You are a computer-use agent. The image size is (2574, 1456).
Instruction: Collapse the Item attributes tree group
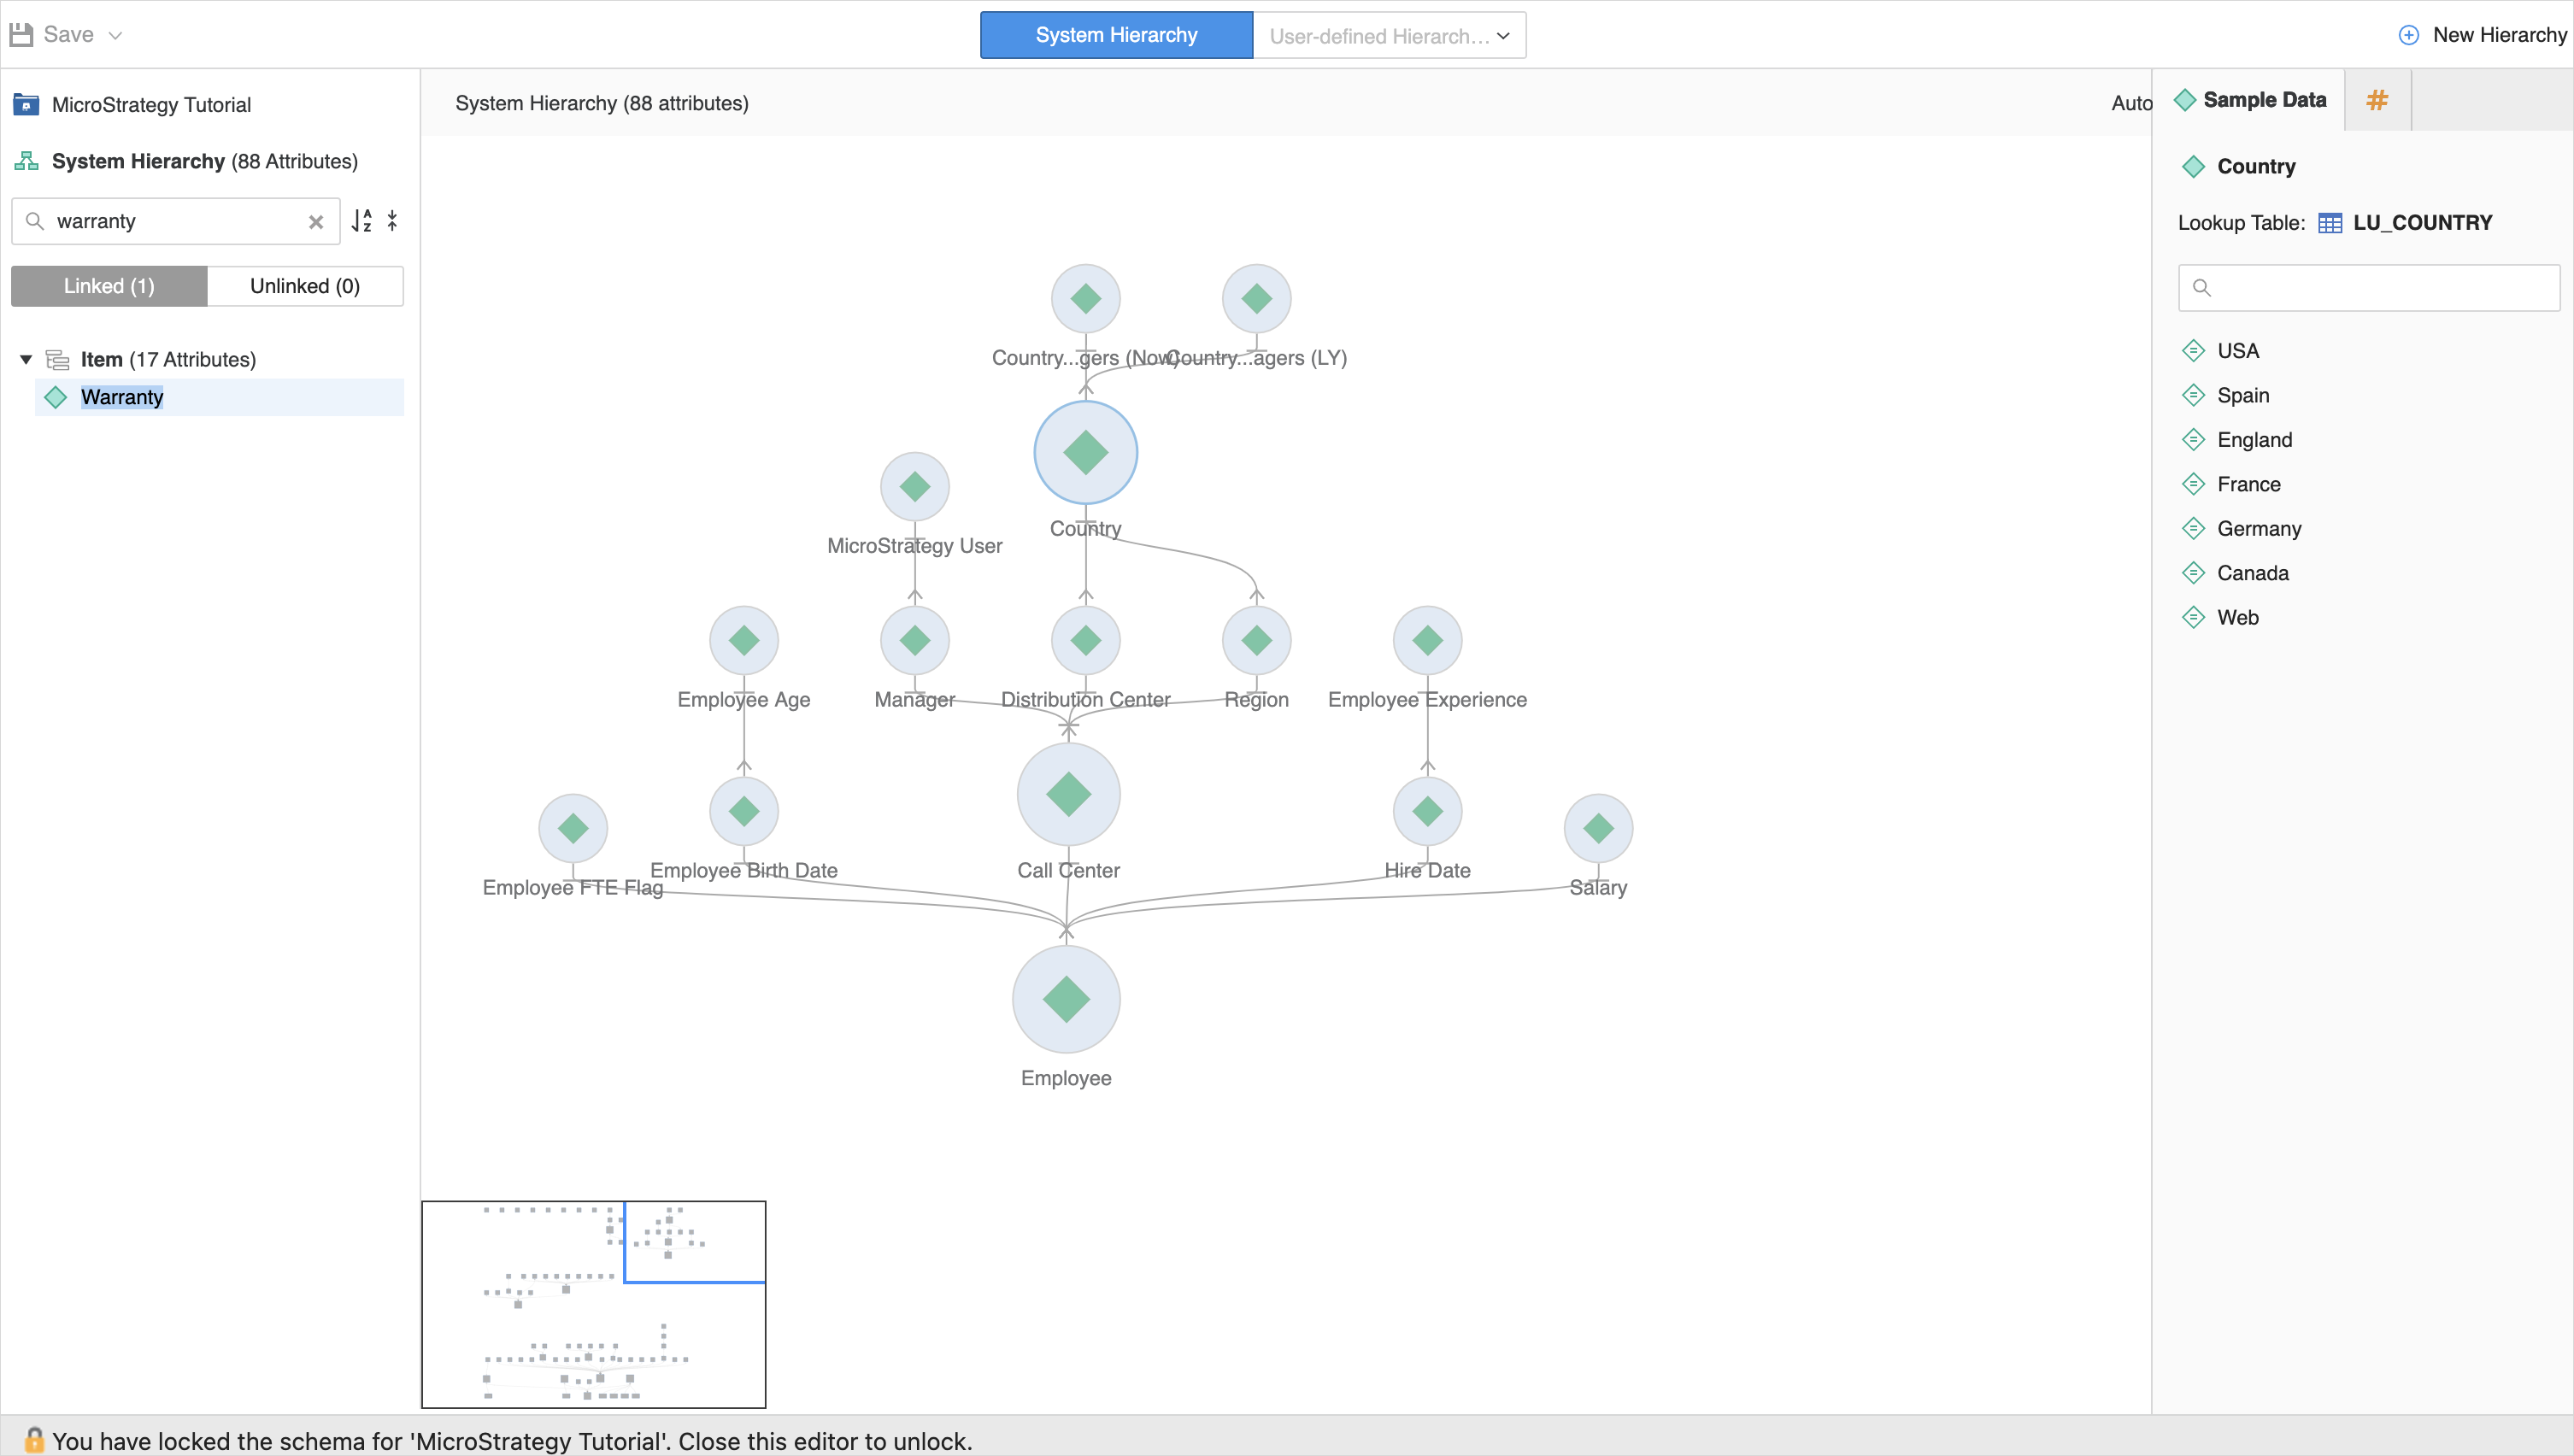click(26, 359)
